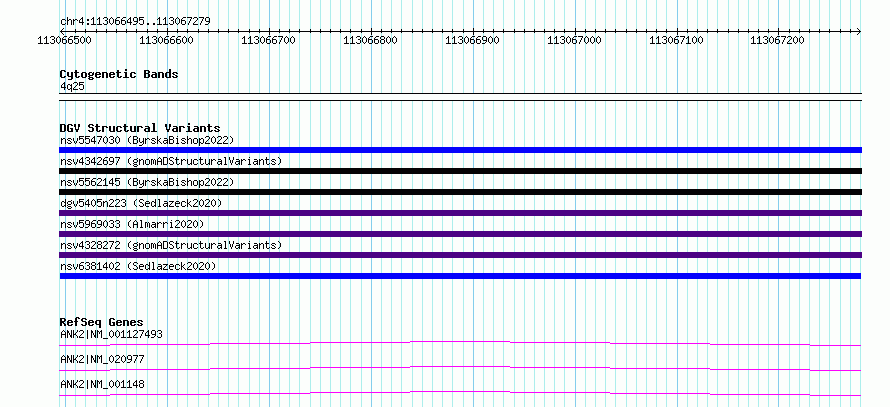Open gene ANK2|NM_020977 label
Screen dimensions: 890x407
click(102, 359)
